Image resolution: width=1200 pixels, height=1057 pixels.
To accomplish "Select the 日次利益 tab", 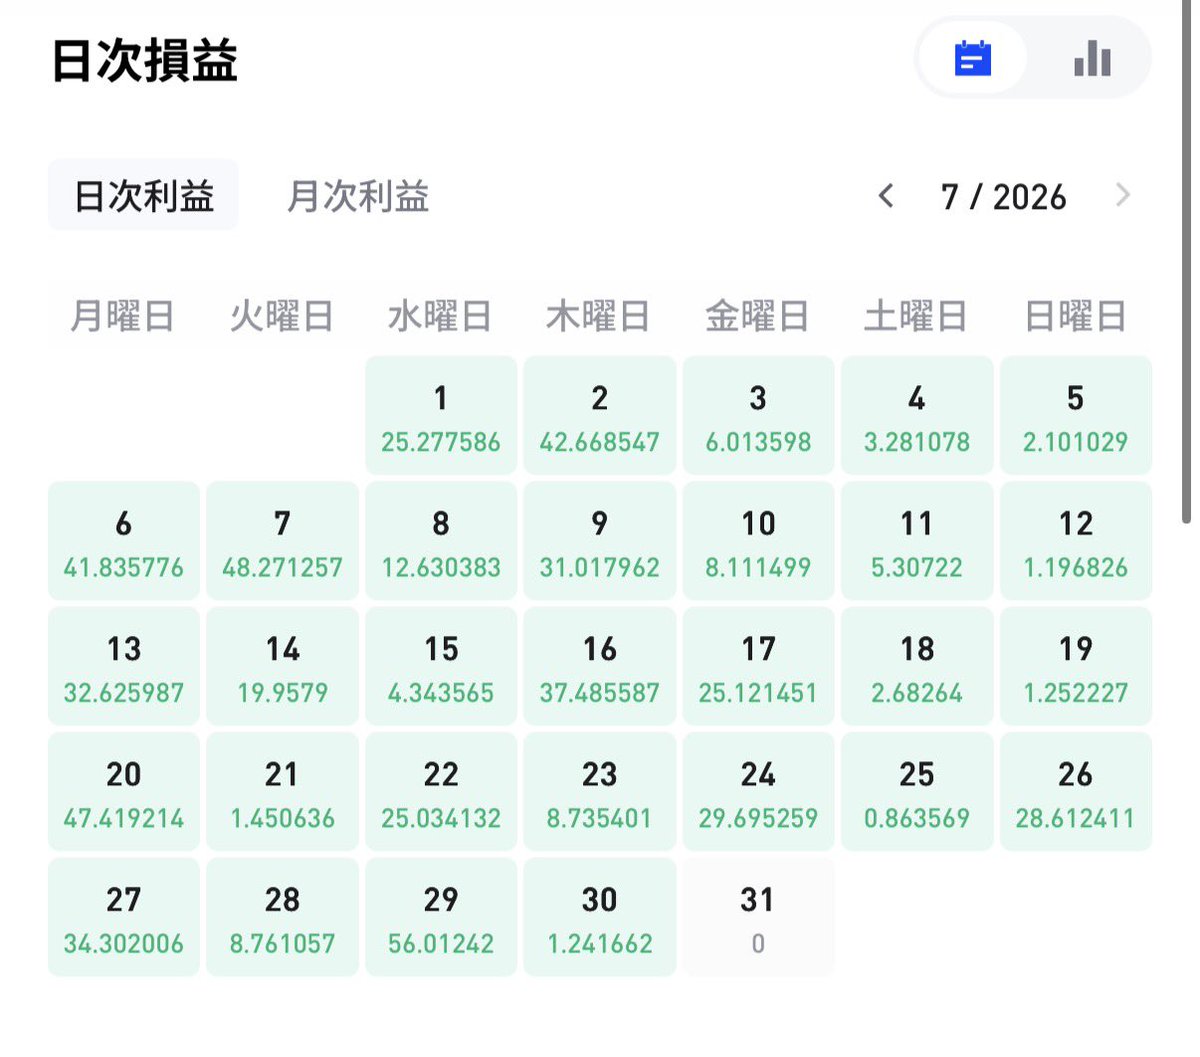I will click(x=143, y=195).
